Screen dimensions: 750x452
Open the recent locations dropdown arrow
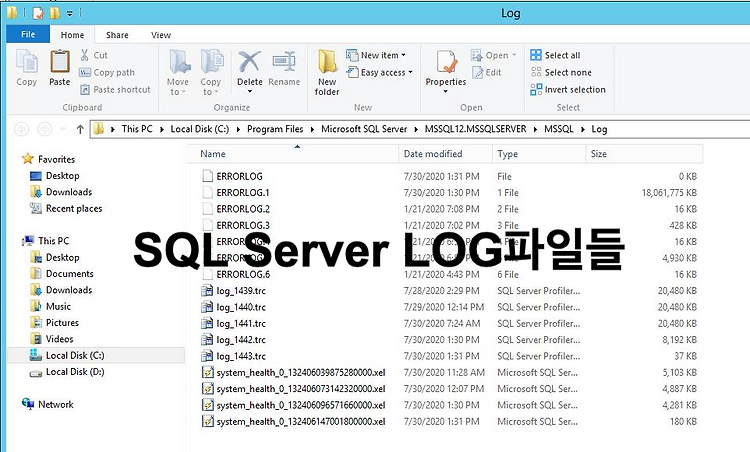[x=63, y=129]
